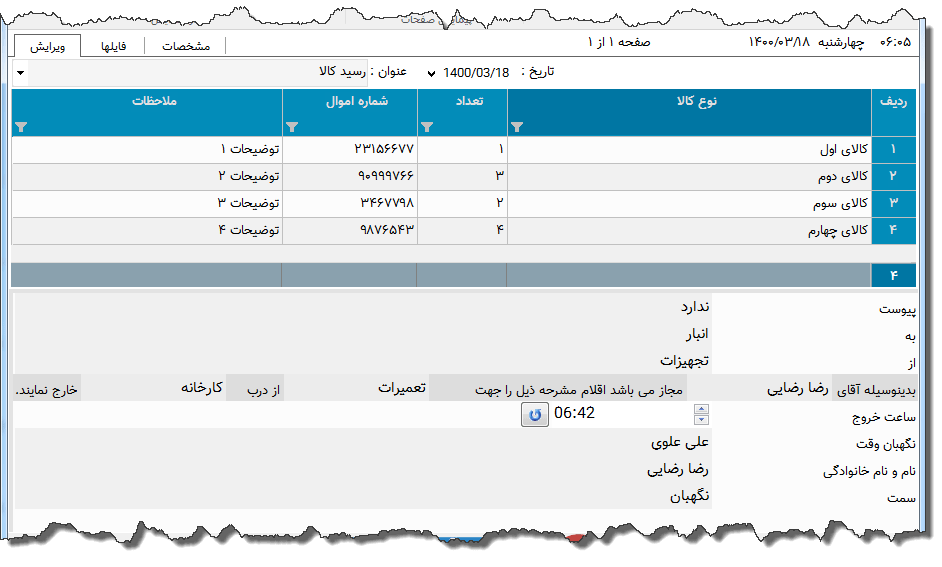This screenshot has width=942, height=567.
Task: Open the تاریخ date dropdown arrow
Action: tap(431, 73)
